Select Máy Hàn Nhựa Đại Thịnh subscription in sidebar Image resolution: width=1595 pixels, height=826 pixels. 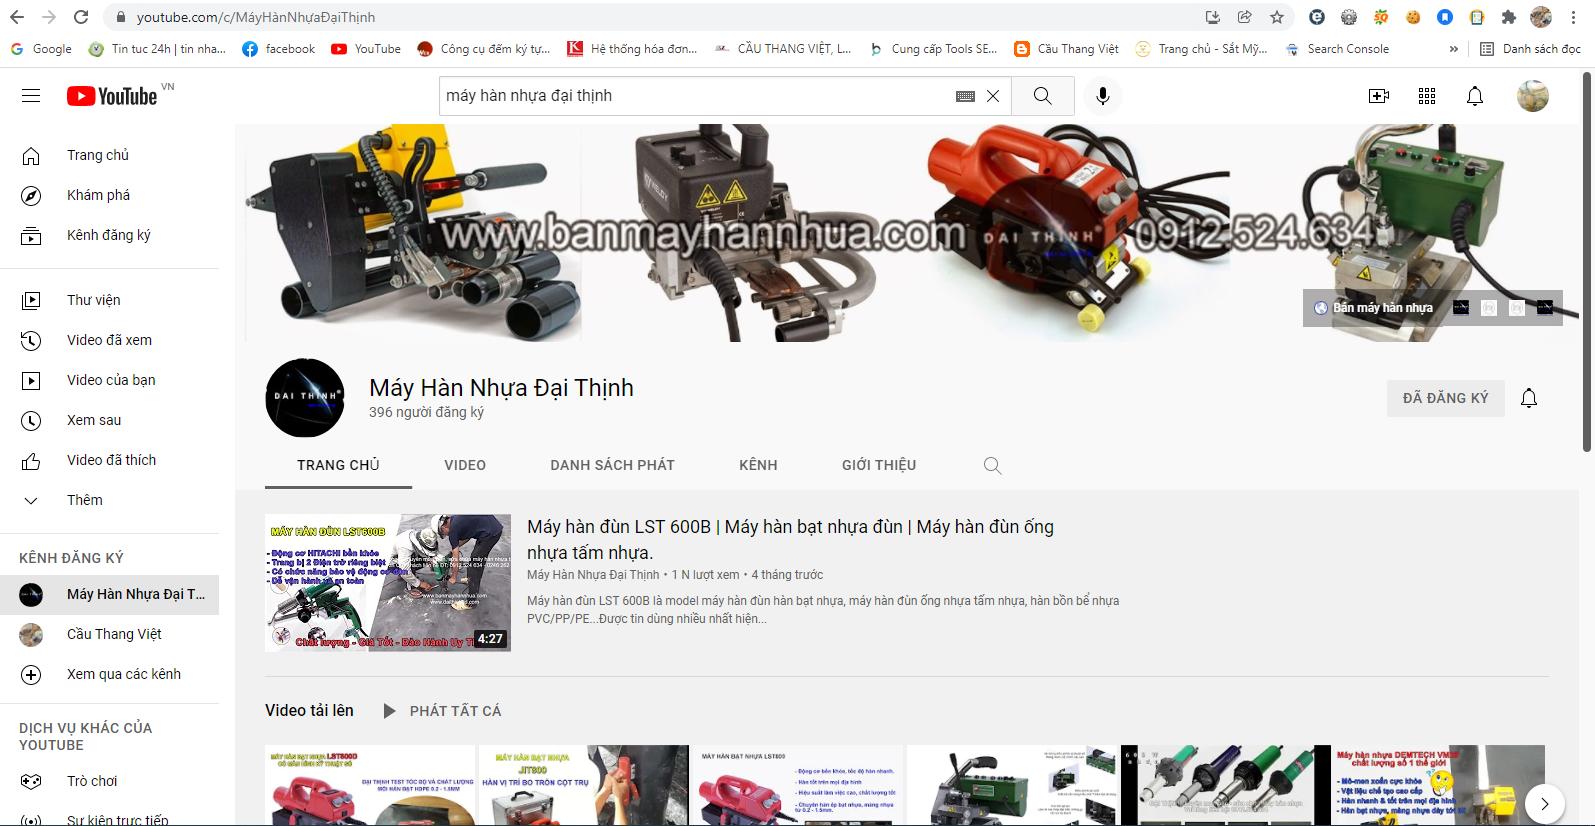point(110,594)
